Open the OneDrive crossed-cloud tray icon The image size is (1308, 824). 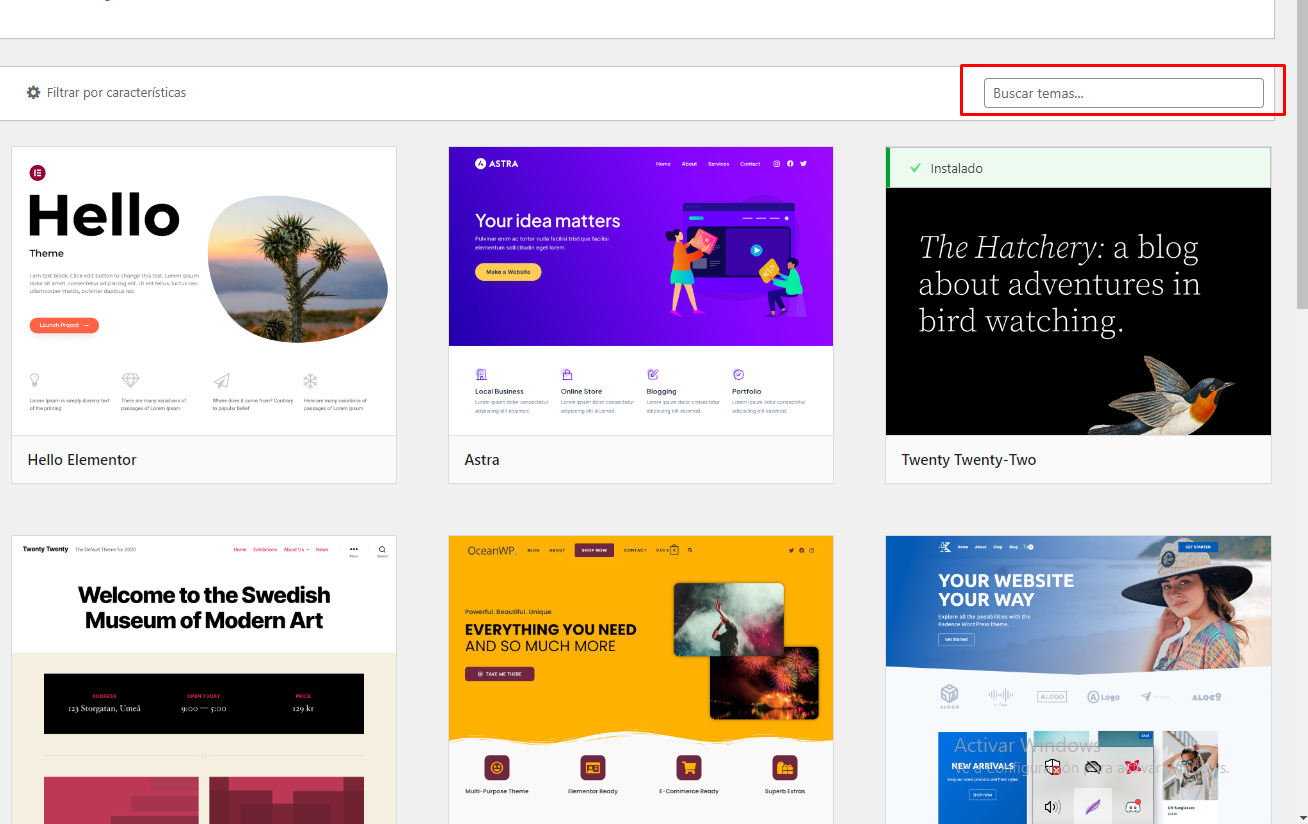pyautogui.click(x=1093, y=767)
